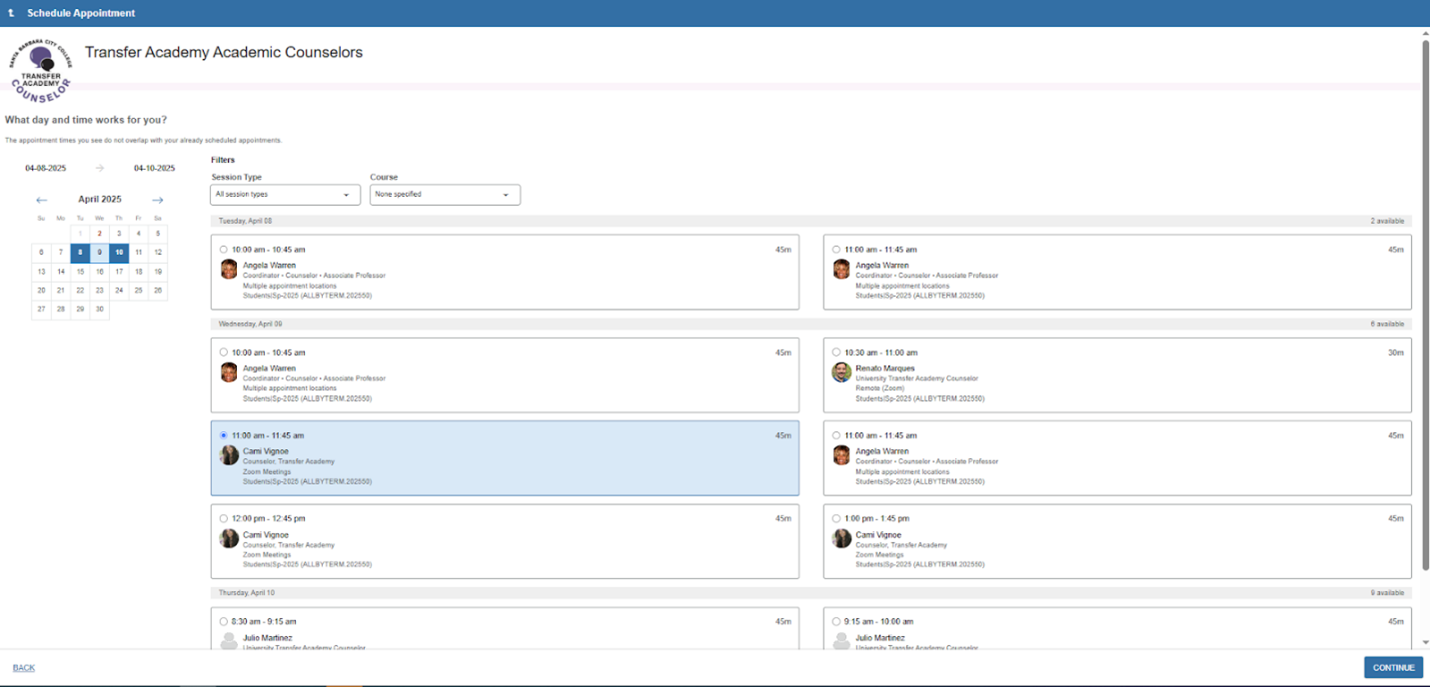Click the arrow between the date range fields

point(98,168)
